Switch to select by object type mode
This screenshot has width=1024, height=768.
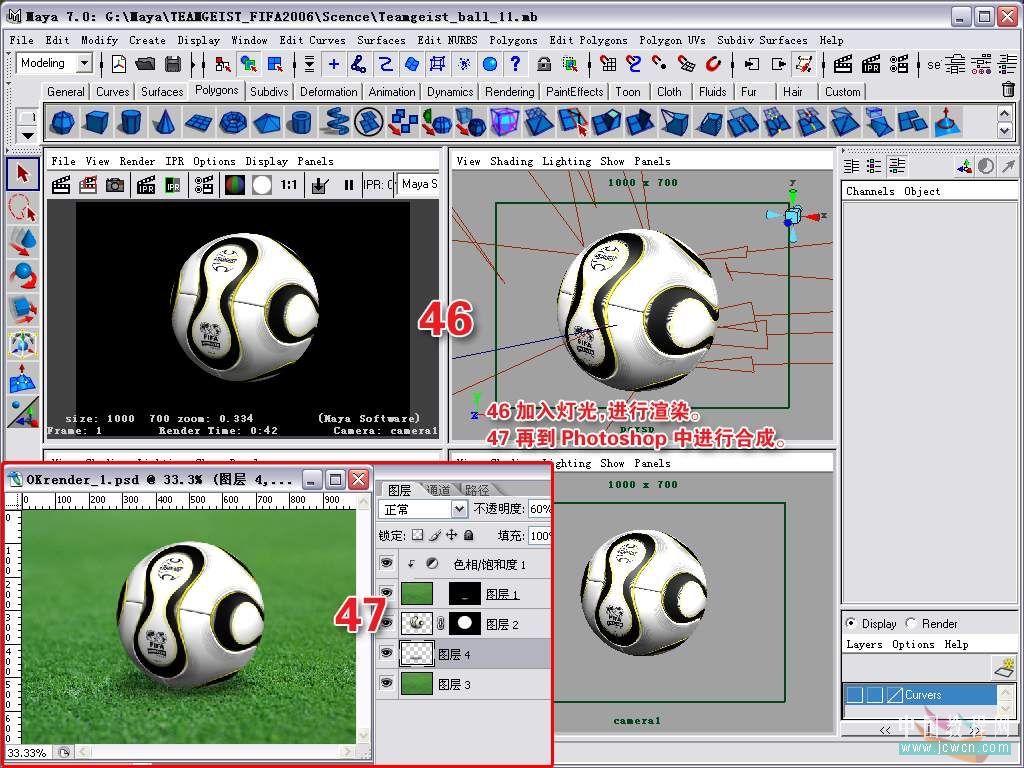[248, 64]
